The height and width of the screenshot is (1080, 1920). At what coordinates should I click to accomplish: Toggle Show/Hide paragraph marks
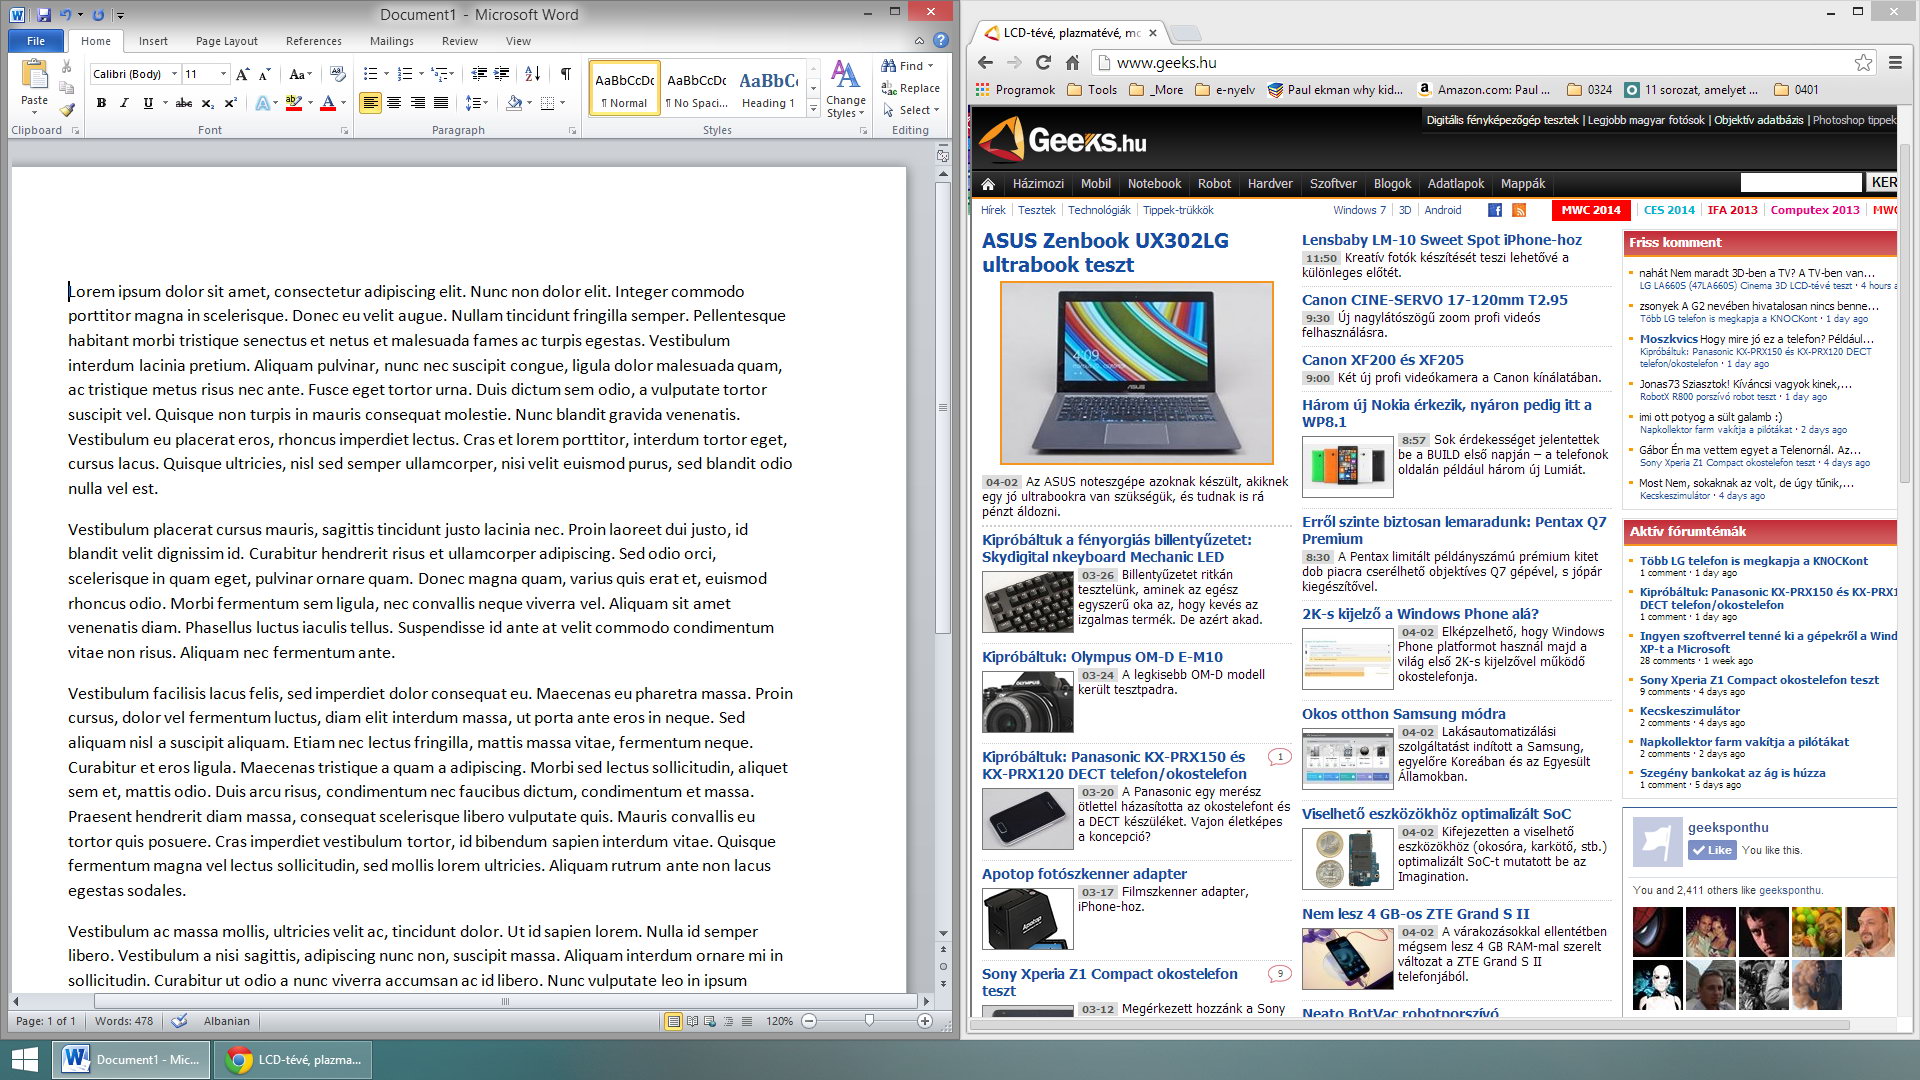point(566,74)
